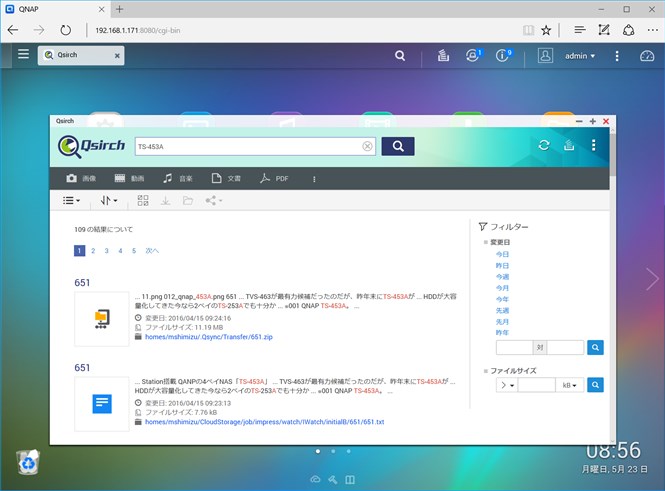Open the second 651 result title
The image size is (665, 491).
coord(82,368)
